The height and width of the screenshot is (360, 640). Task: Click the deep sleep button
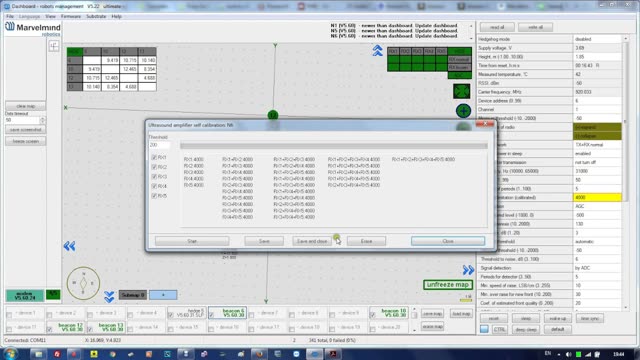(525, 329)
